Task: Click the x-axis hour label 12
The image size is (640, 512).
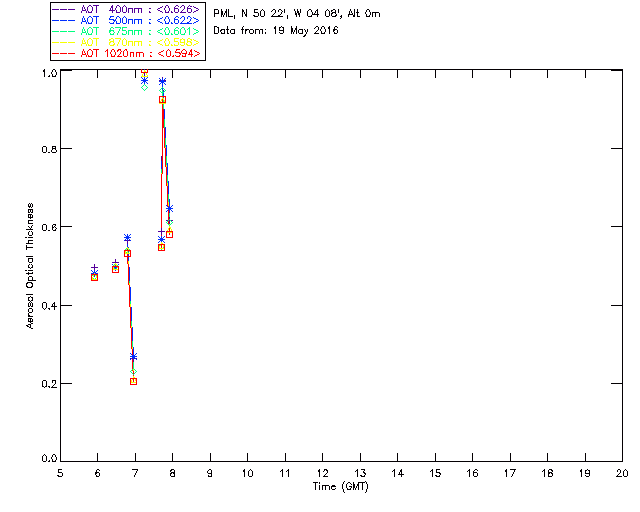Action: (x=322, y=473)
